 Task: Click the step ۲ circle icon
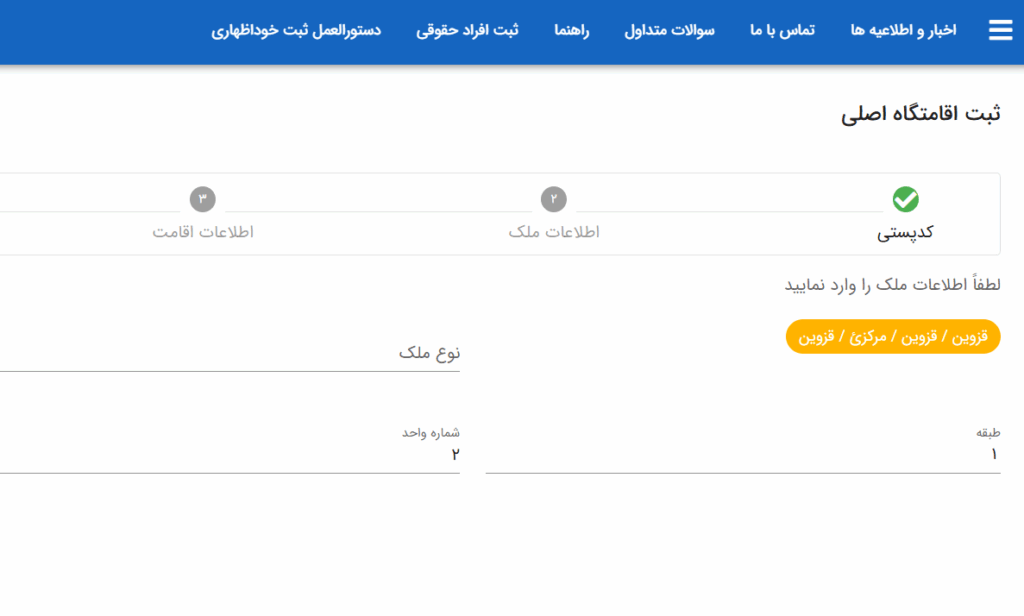pos(553,200)
